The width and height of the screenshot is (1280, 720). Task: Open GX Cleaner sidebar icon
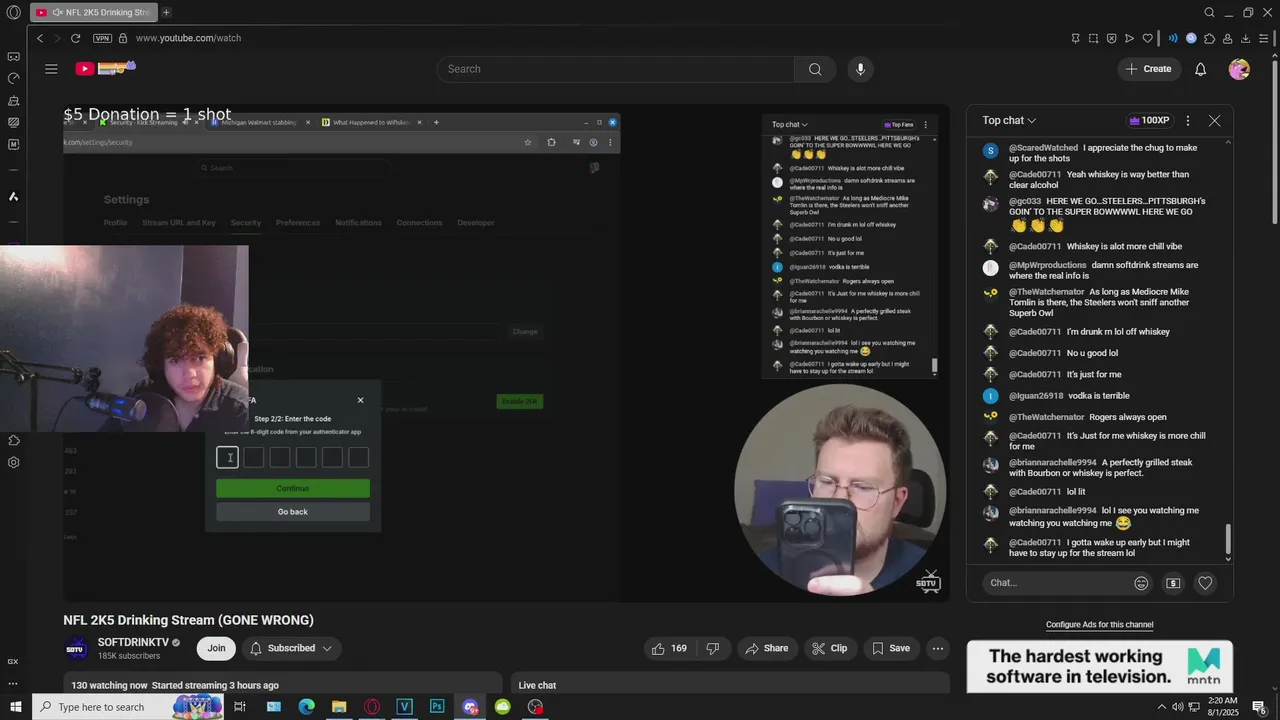point(13,101)
